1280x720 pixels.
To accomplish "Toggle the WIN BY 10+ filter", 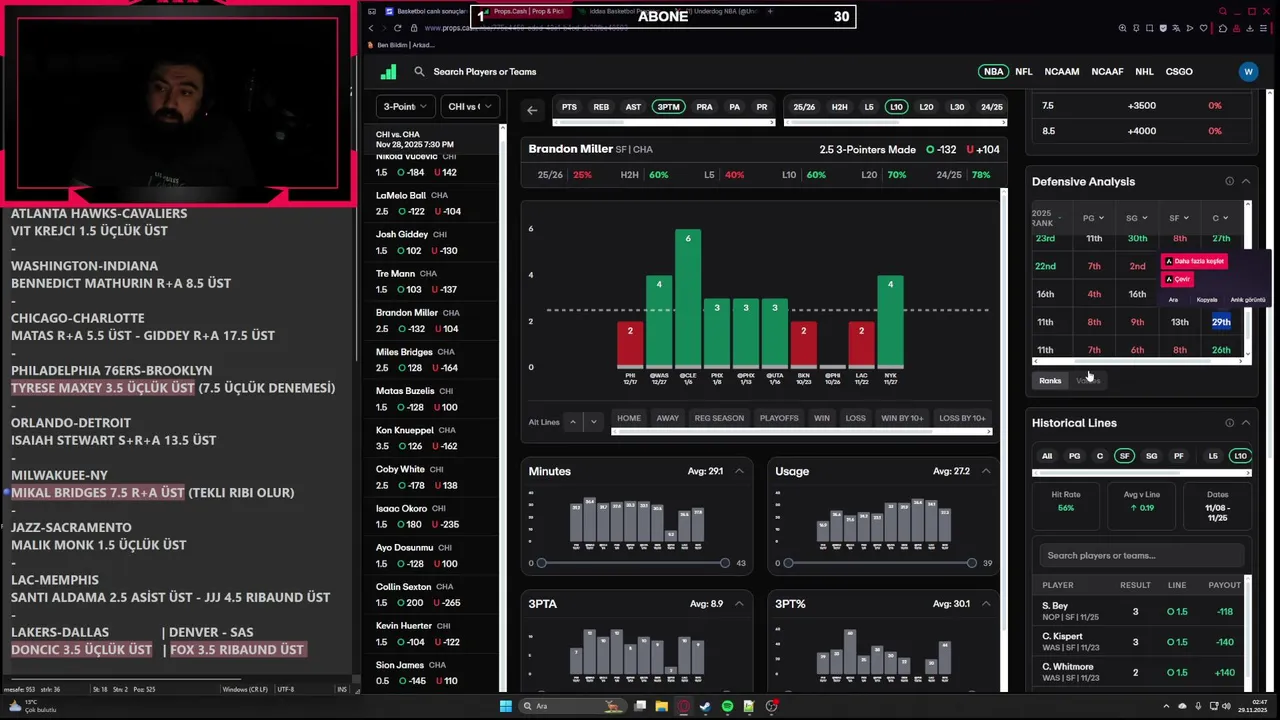I will coord(902,418).
